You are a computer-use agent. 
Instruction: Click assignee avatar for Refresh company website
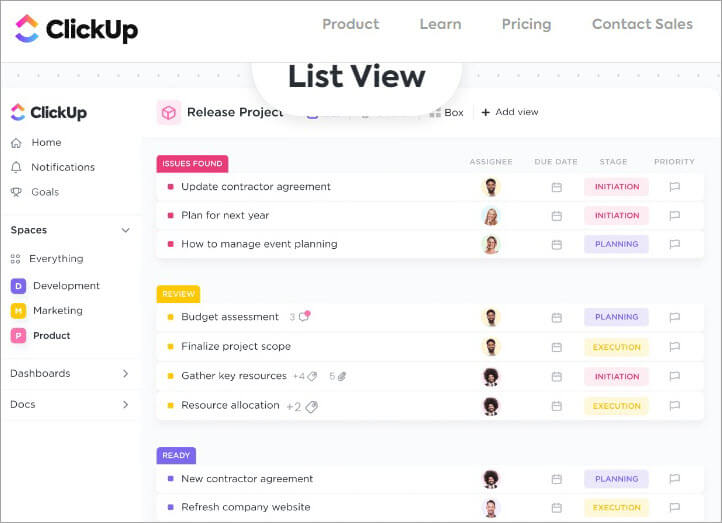point(491,508)
